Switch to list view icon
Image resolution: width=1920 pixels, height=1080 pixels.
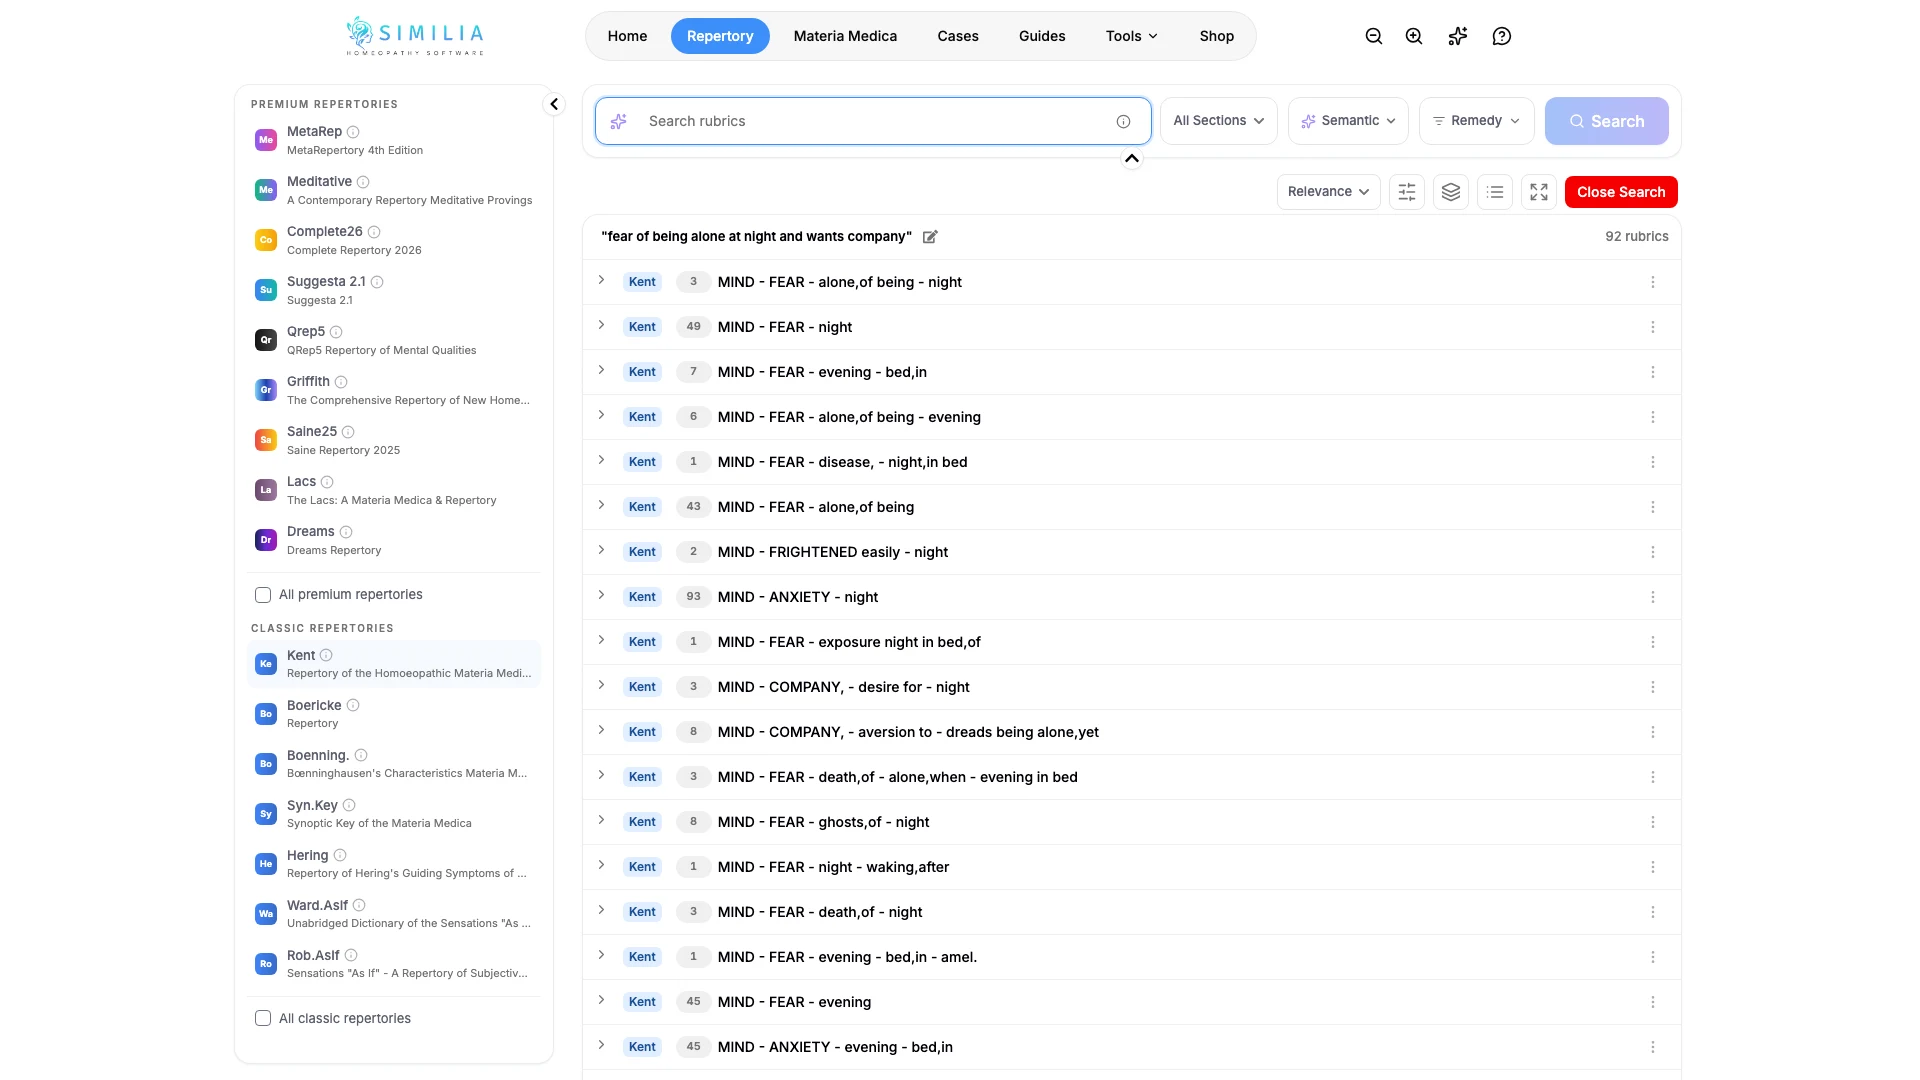(x=1495, y=192)
